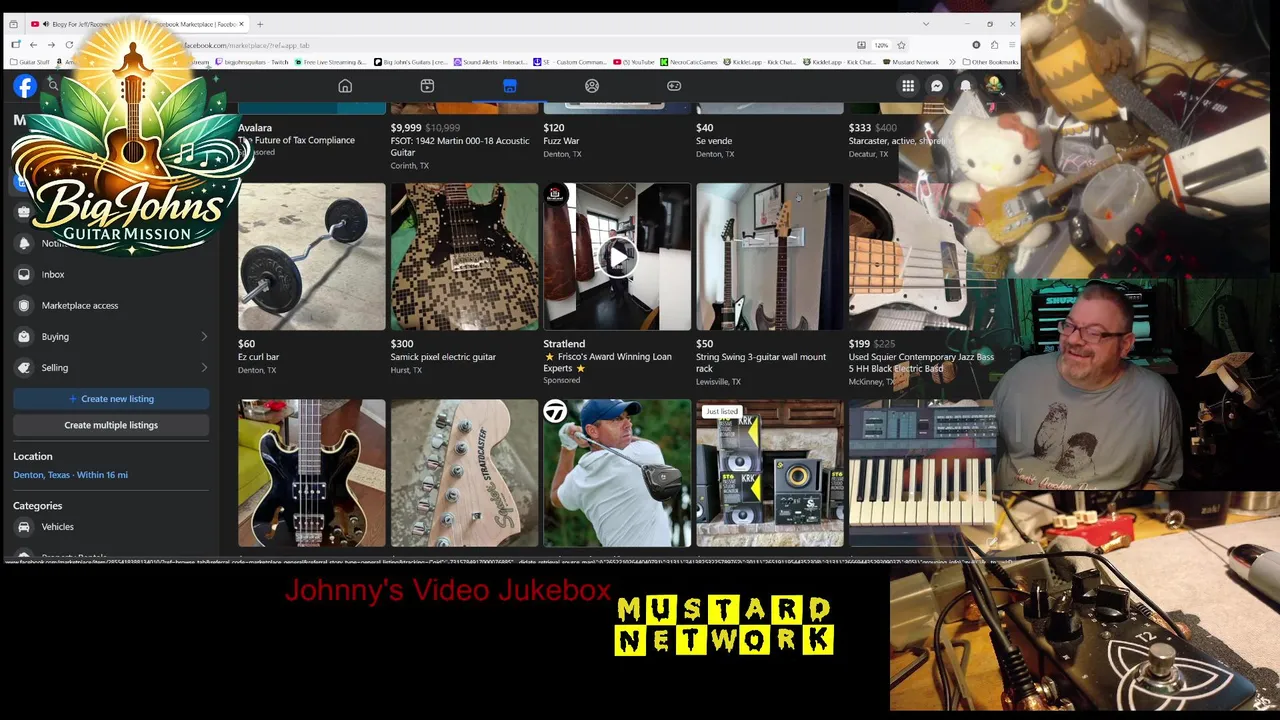The image size is (1280, 720).
Task: Open the golfer sponsored ad image
Action: coord(617,473)
